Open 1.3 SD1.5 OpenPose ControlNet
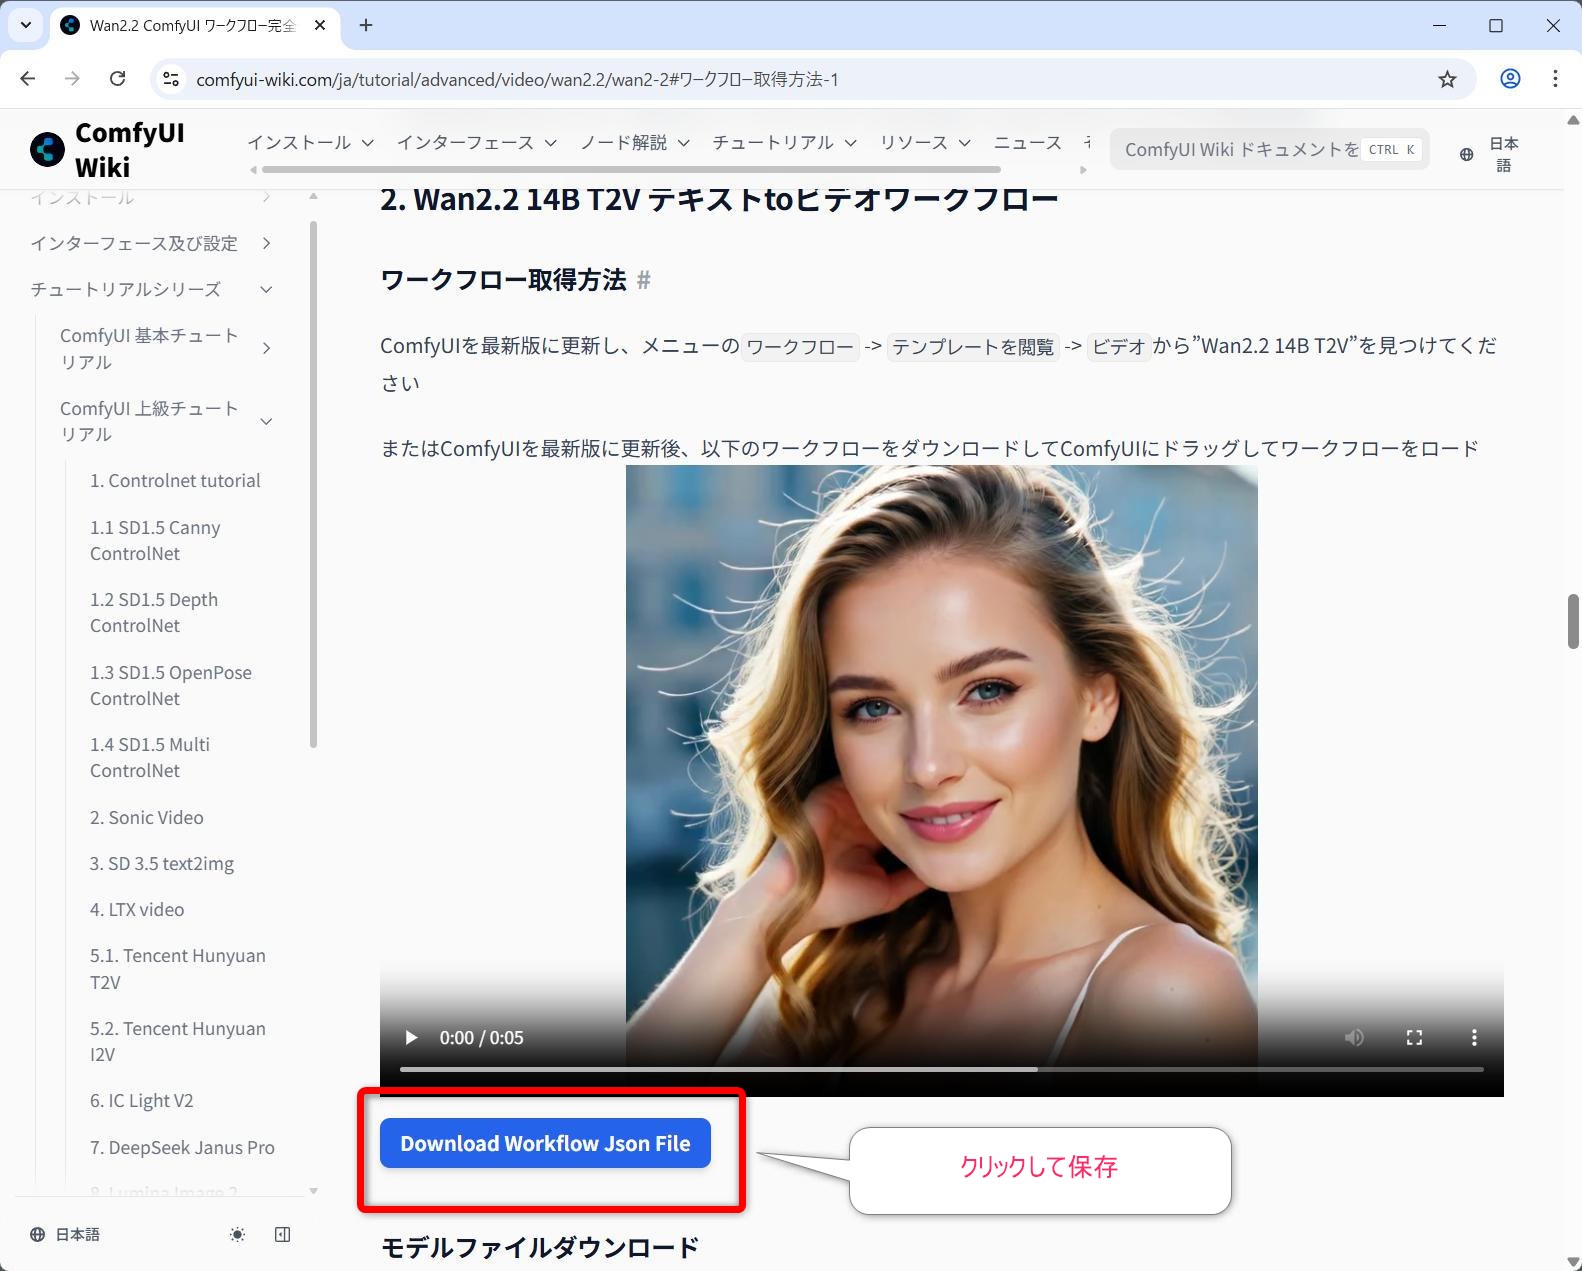Screen dimensions: 1582x1271 (x=171, y=685)
